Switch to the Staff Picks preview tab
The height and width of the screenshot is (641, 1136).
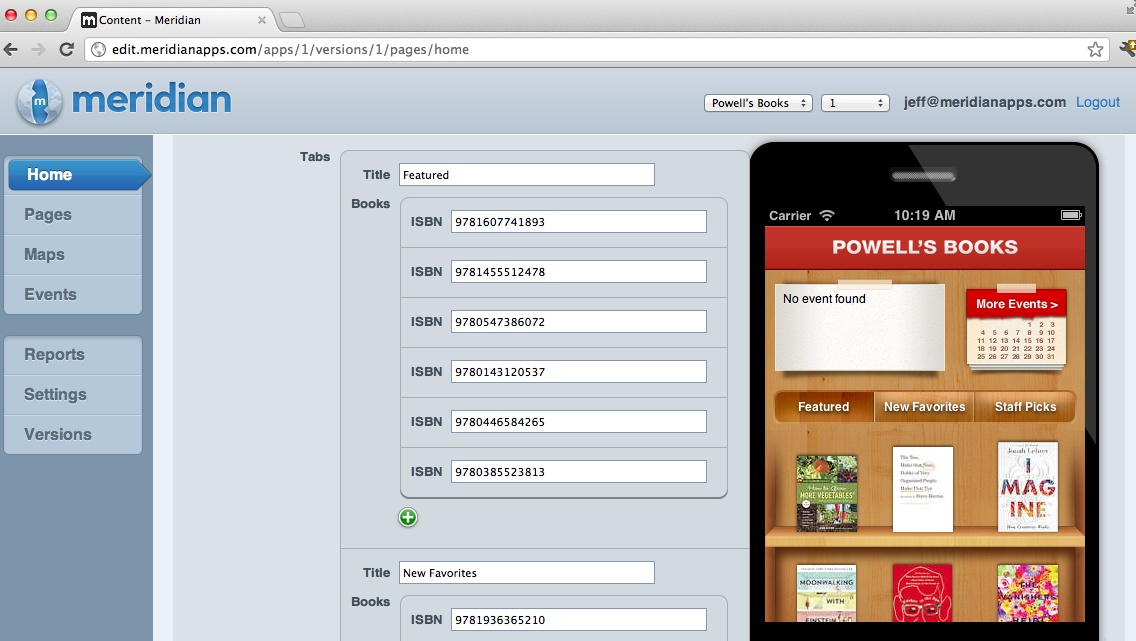click(x=1025, y=406)
